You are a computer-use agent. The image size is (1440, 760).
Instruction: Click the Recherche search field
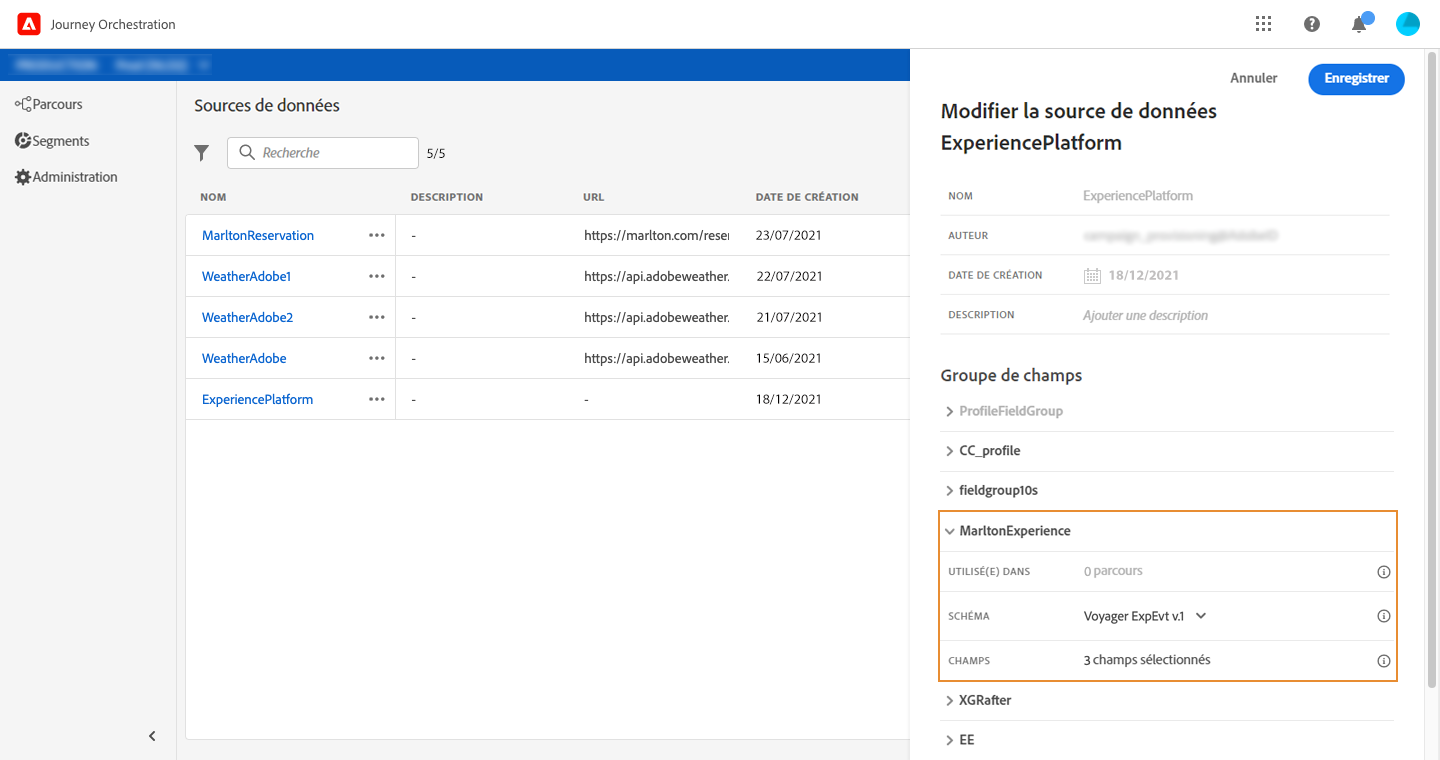[323, 153]
